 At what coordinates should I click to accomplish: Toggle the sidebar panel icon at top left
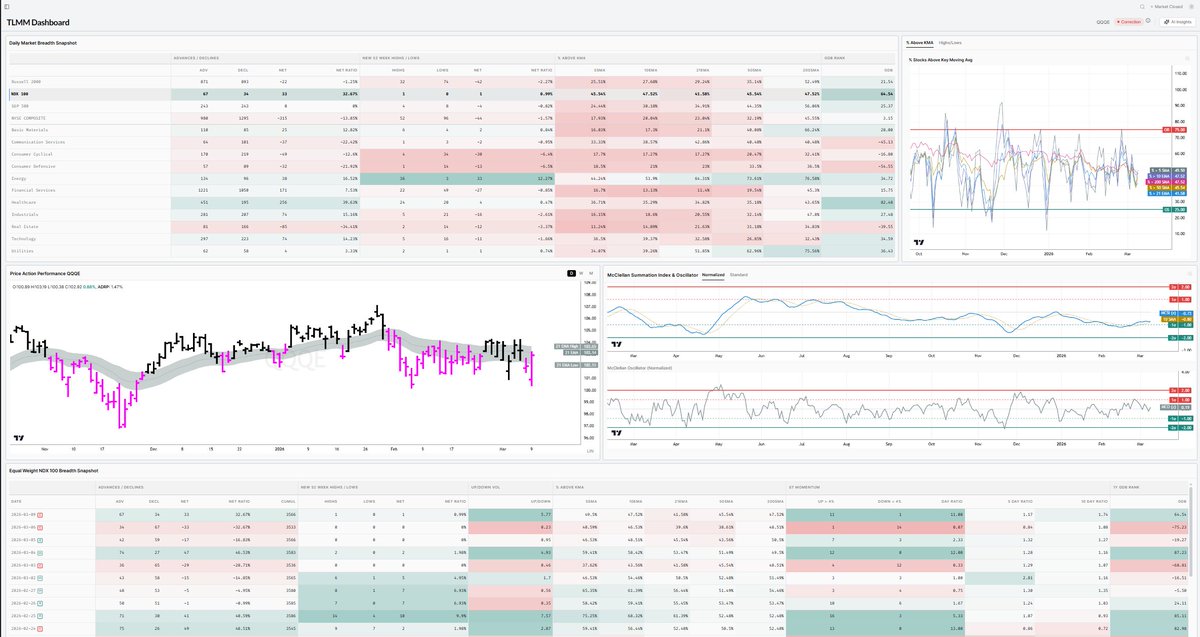8,7
